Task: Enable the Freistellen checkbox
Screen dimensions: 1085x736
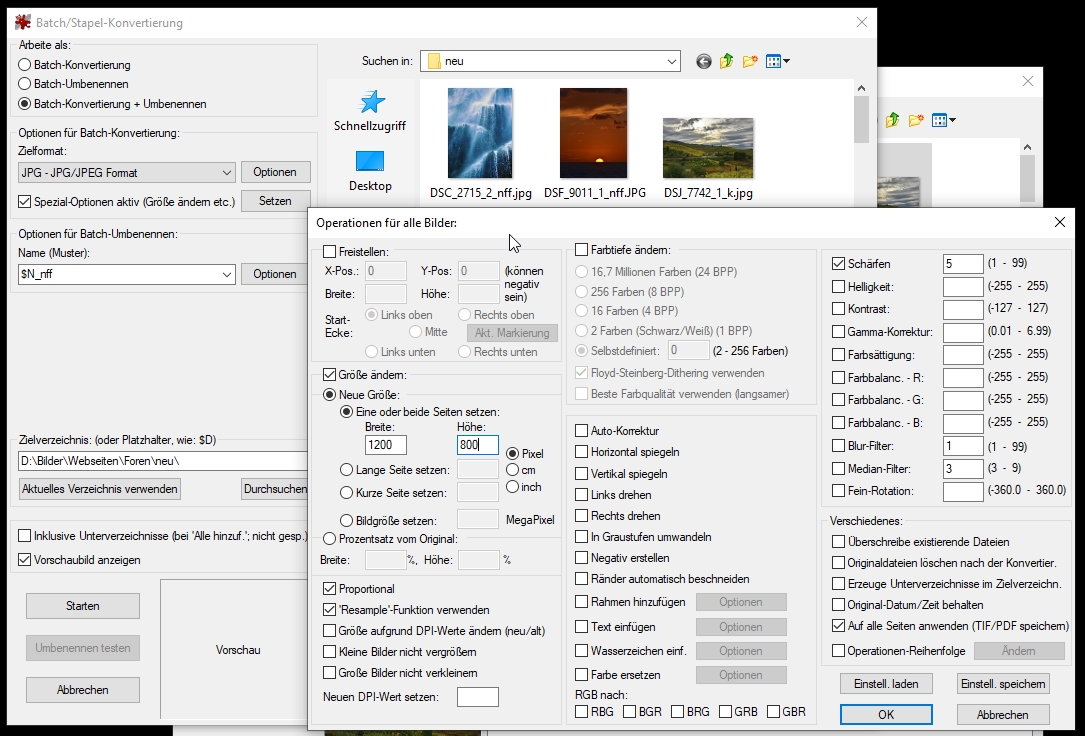Action: tap(329, 252)
